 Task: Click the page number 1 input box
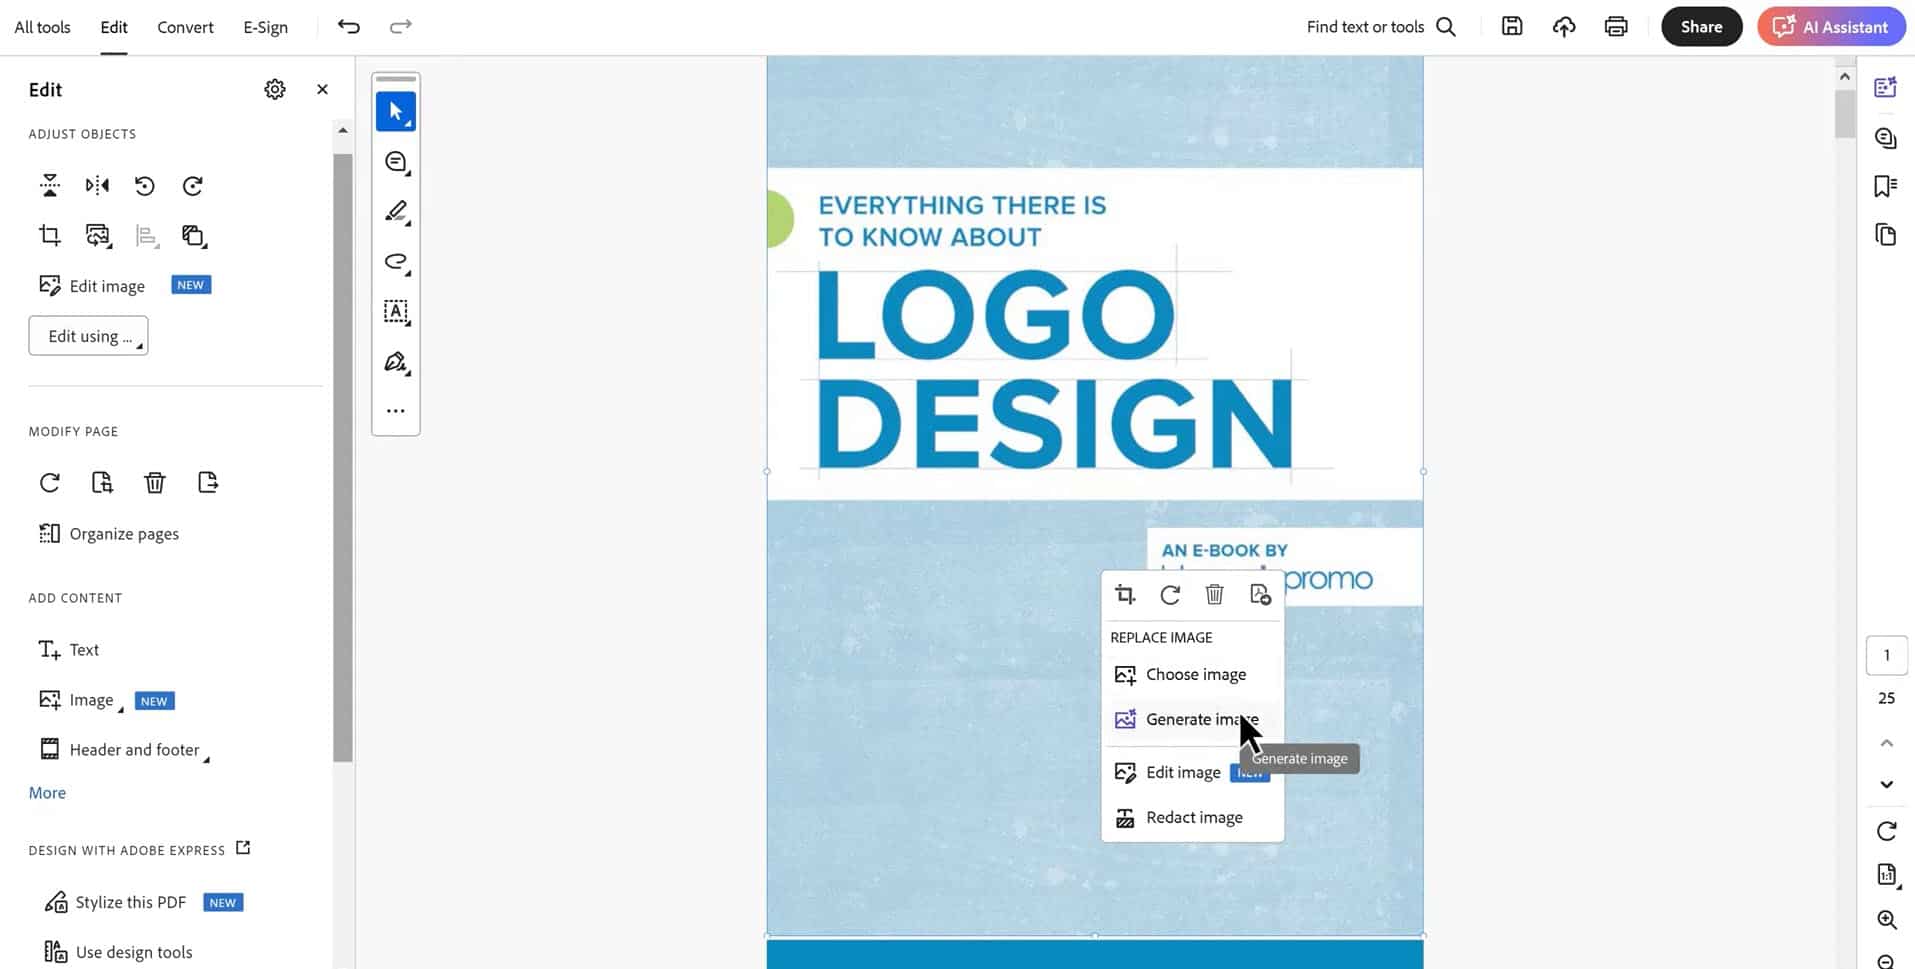coord(1886,656)
